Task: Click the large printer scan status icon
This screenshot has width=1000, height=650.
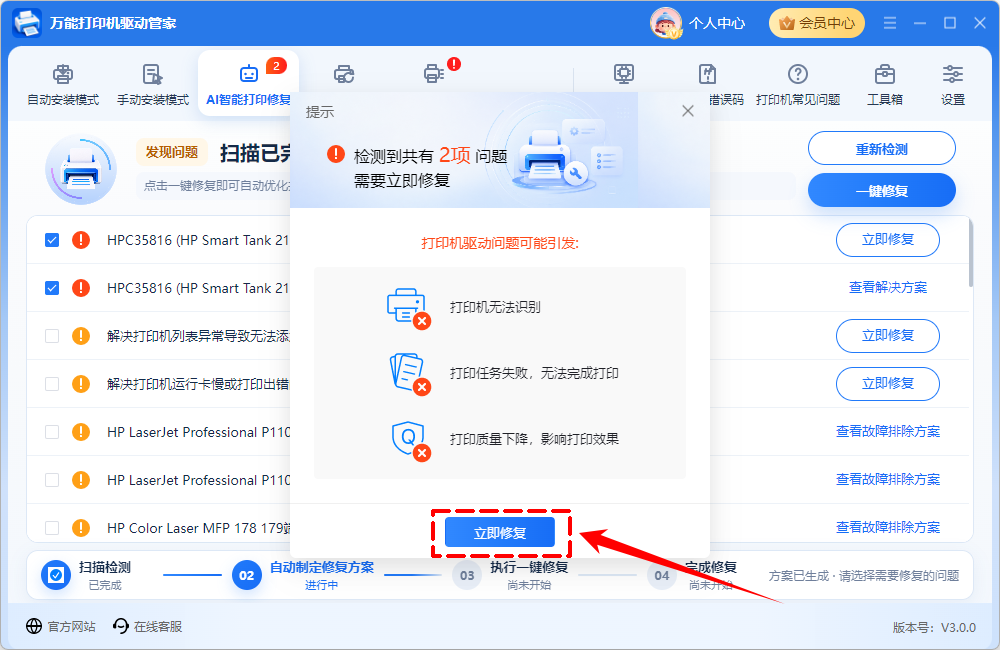Action: (x=81, y=170)
